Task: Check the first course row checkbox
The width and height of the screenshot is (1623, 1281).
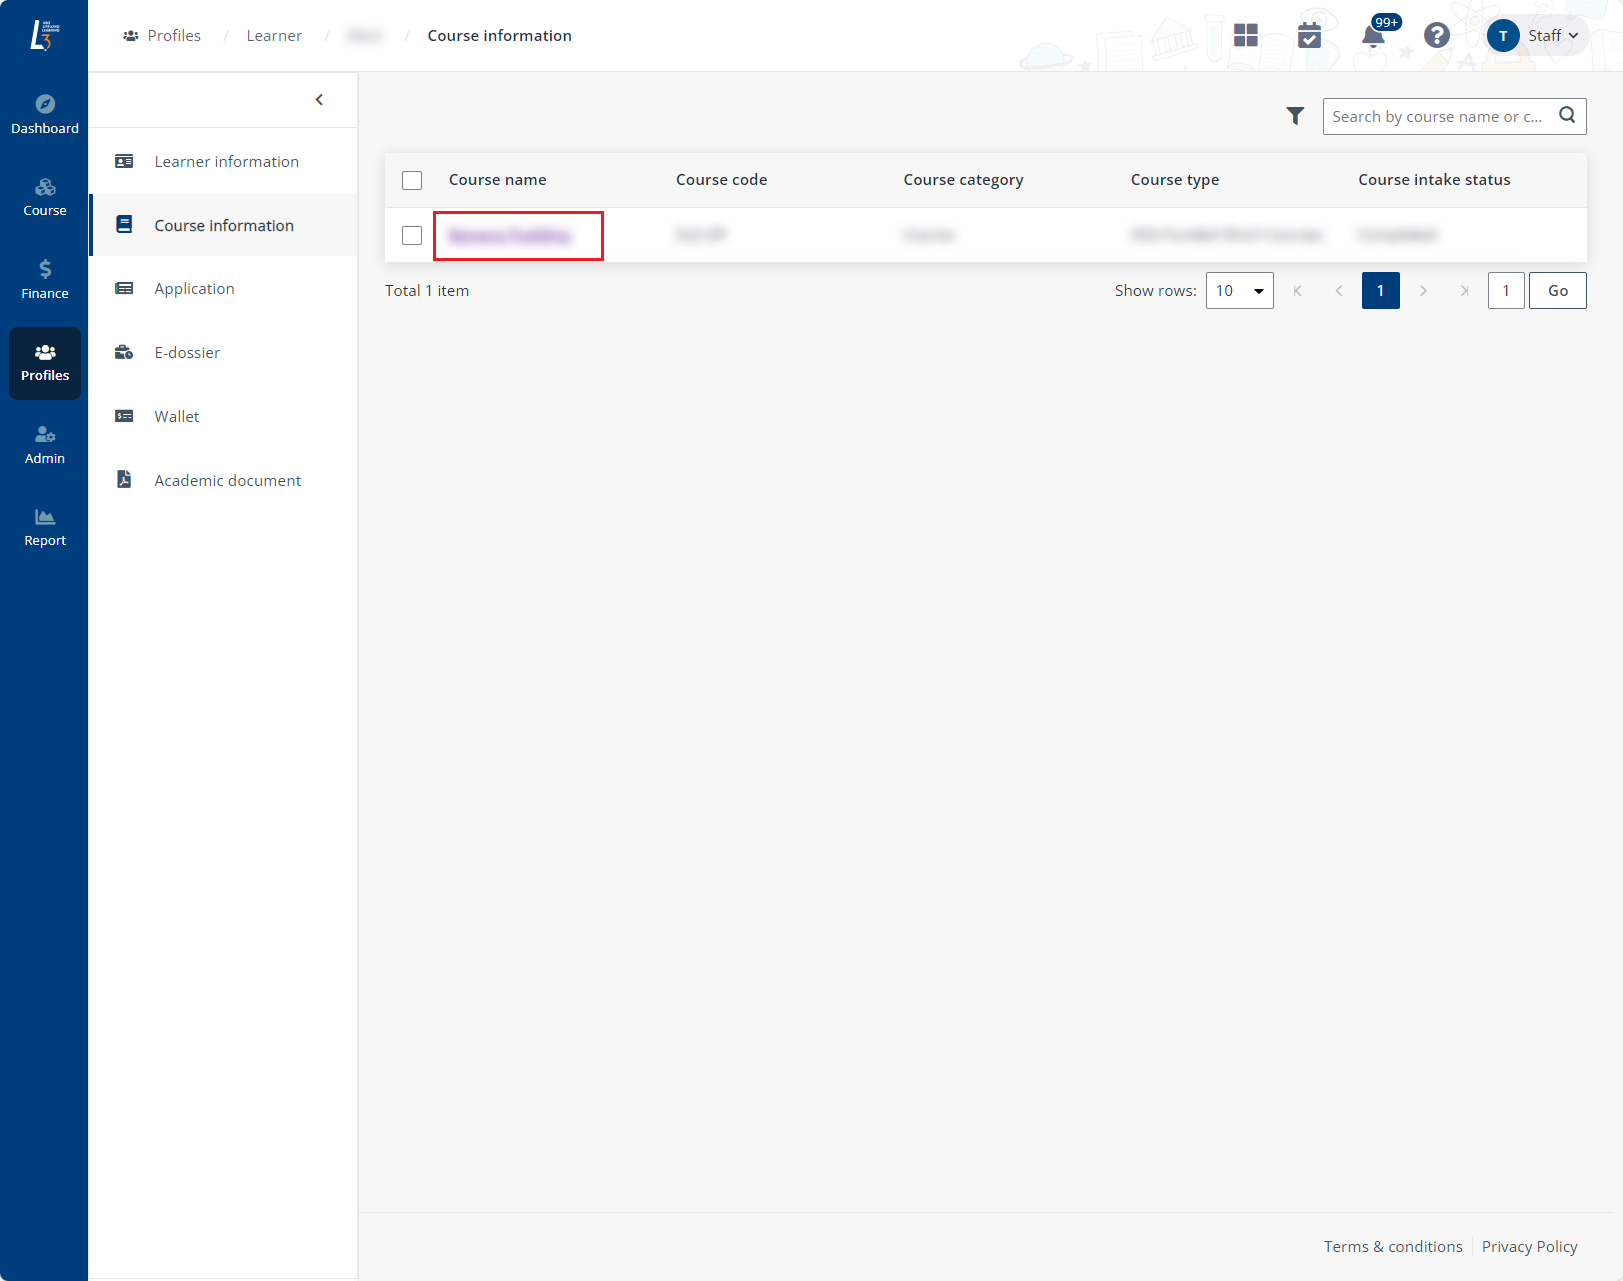Action: (x=412, y=235)
